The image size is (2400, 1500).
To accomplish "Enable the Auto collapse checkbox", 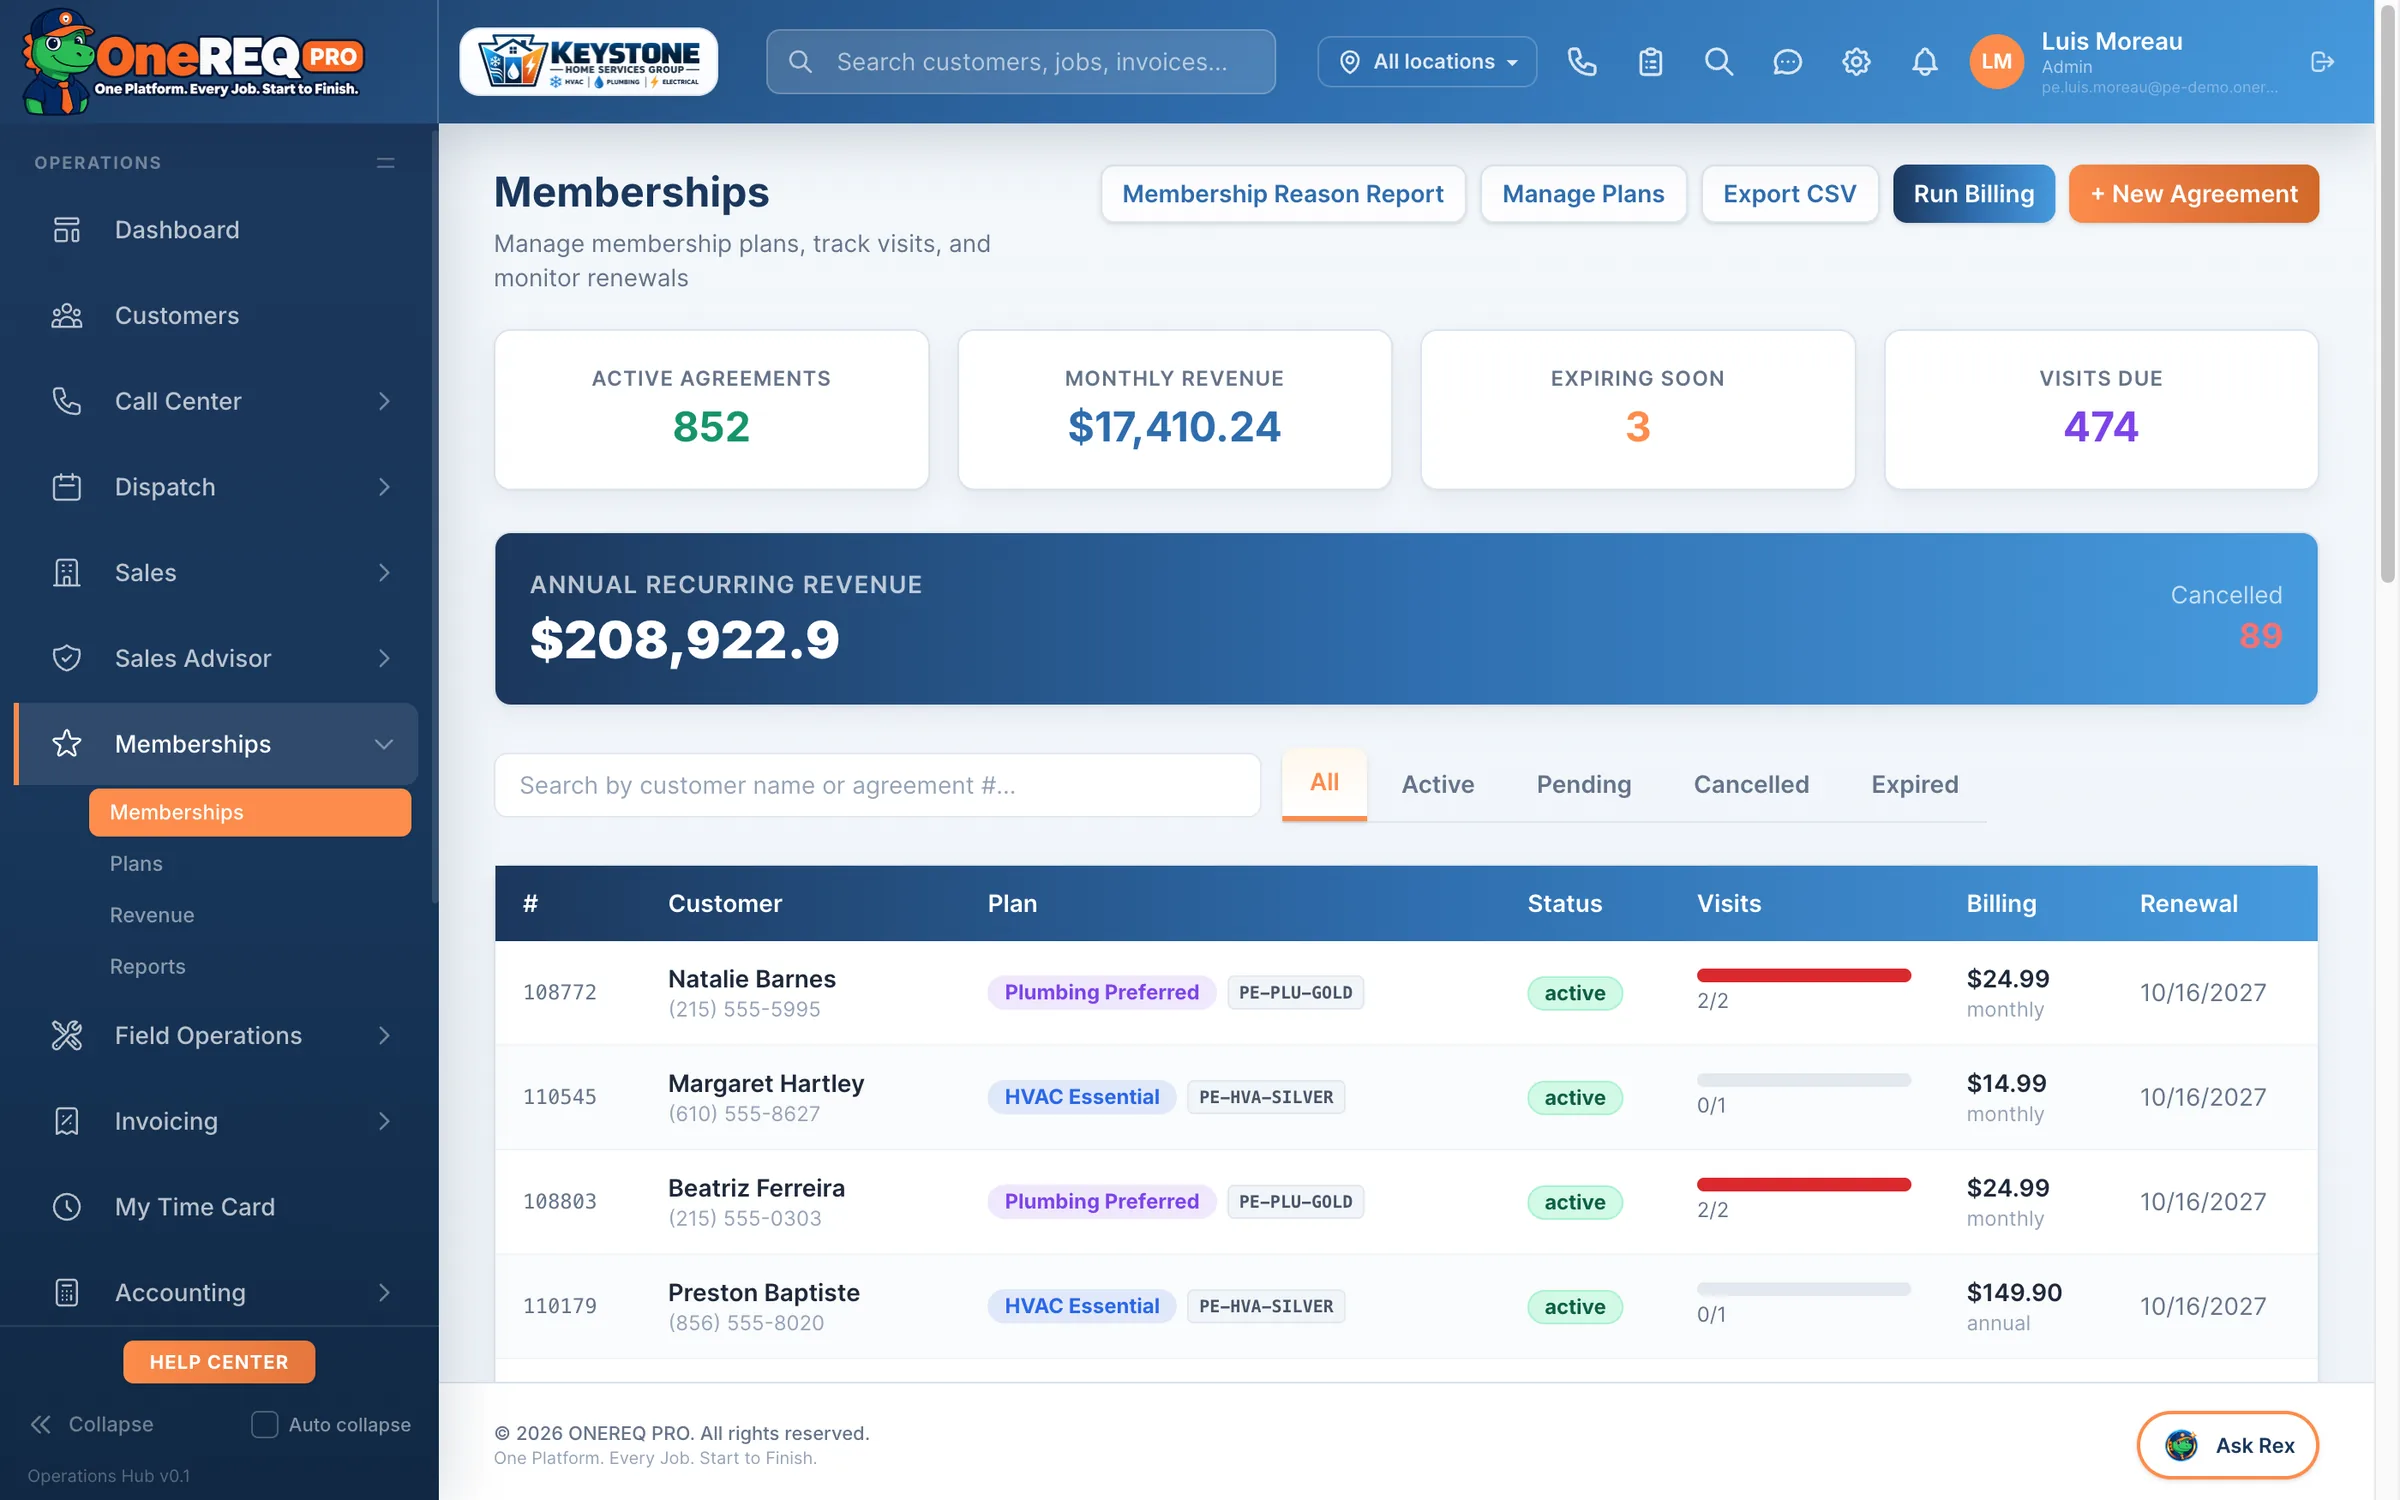I will [x=264, y=1424].
